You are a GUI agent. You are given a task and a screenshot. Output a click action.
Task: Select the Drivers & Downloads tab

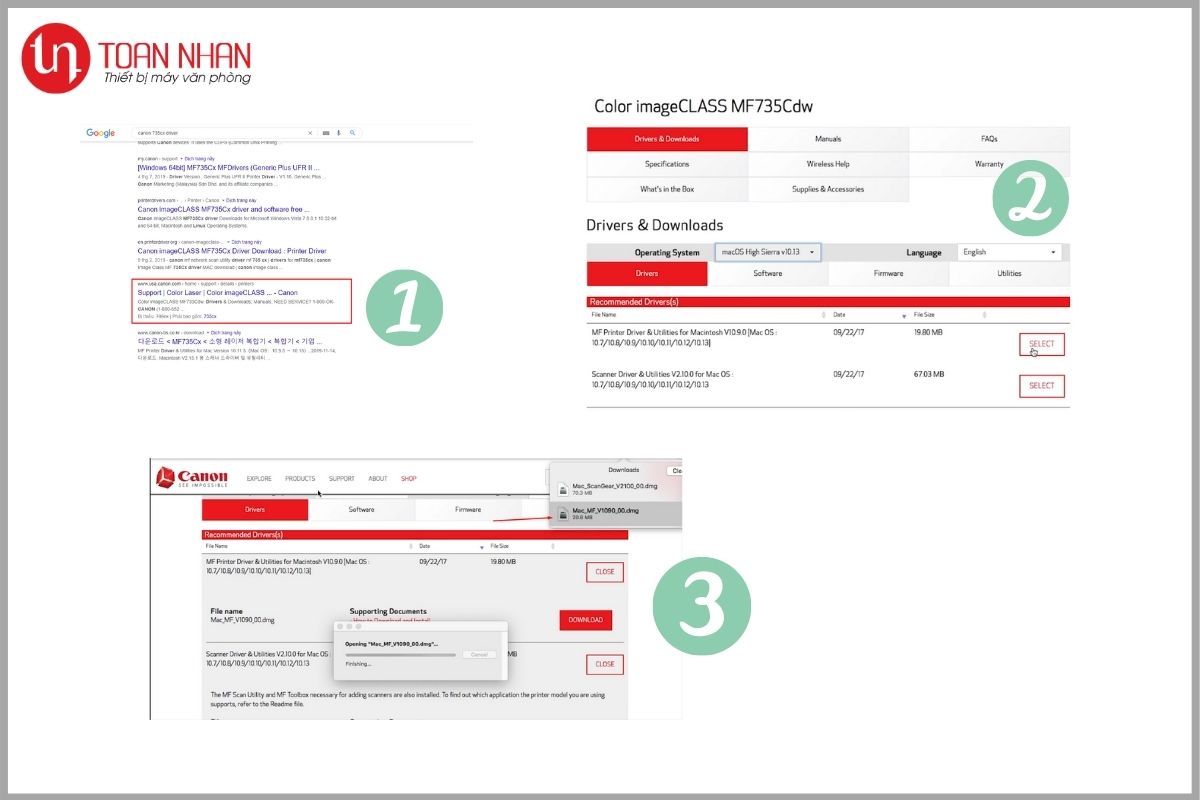(667, 139)
